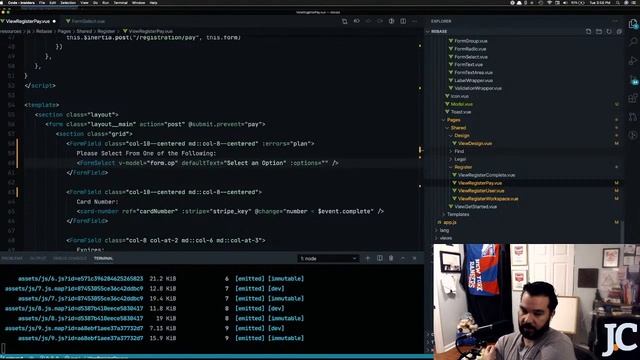Click the Open Changes icon in editor toolbar
640x360 pixels.
(x=344, y=21)
